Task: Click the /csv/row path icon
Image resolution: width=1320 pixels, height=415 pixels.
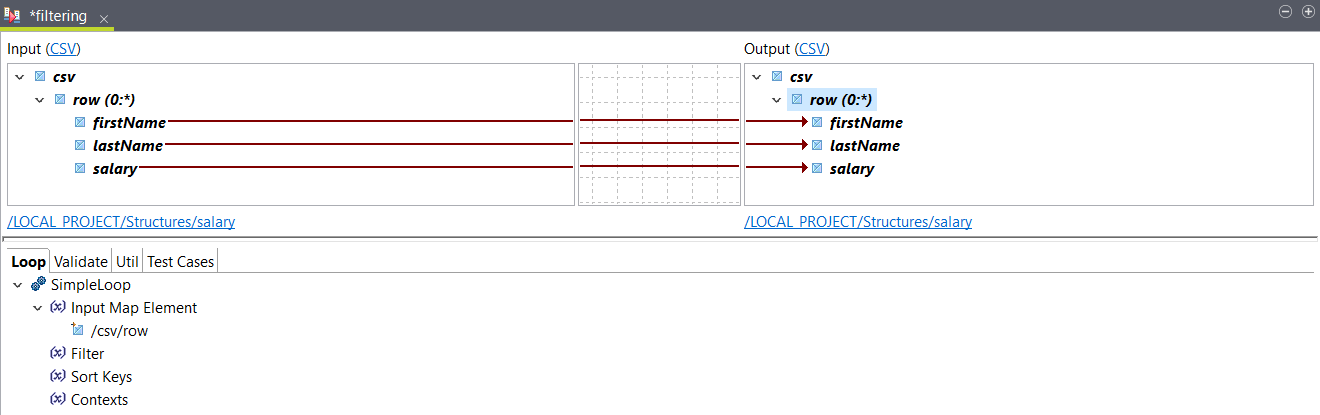Action: 78,330
